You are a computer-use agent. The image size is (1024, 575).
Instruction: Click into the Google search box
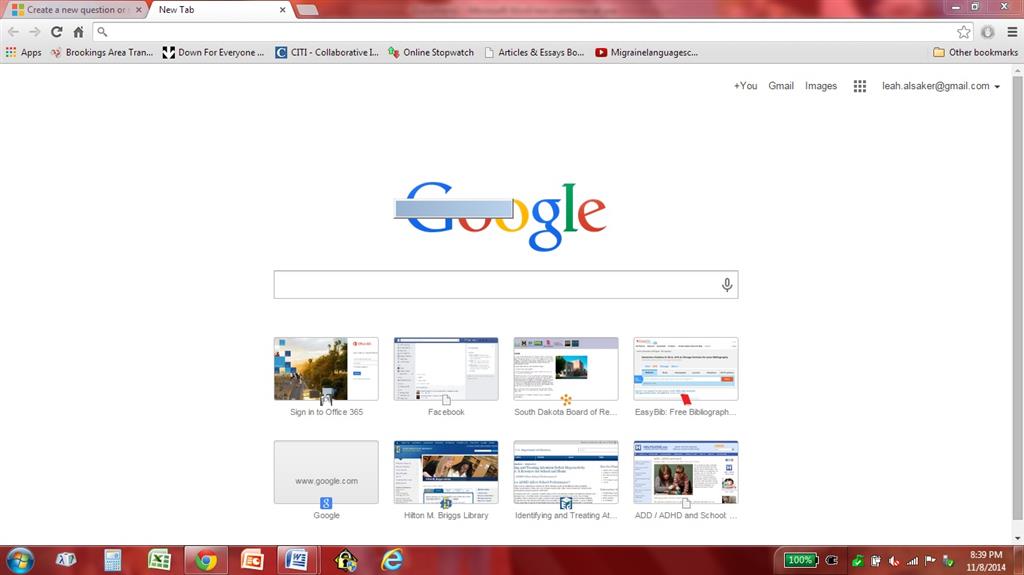[x=496, y=285]
